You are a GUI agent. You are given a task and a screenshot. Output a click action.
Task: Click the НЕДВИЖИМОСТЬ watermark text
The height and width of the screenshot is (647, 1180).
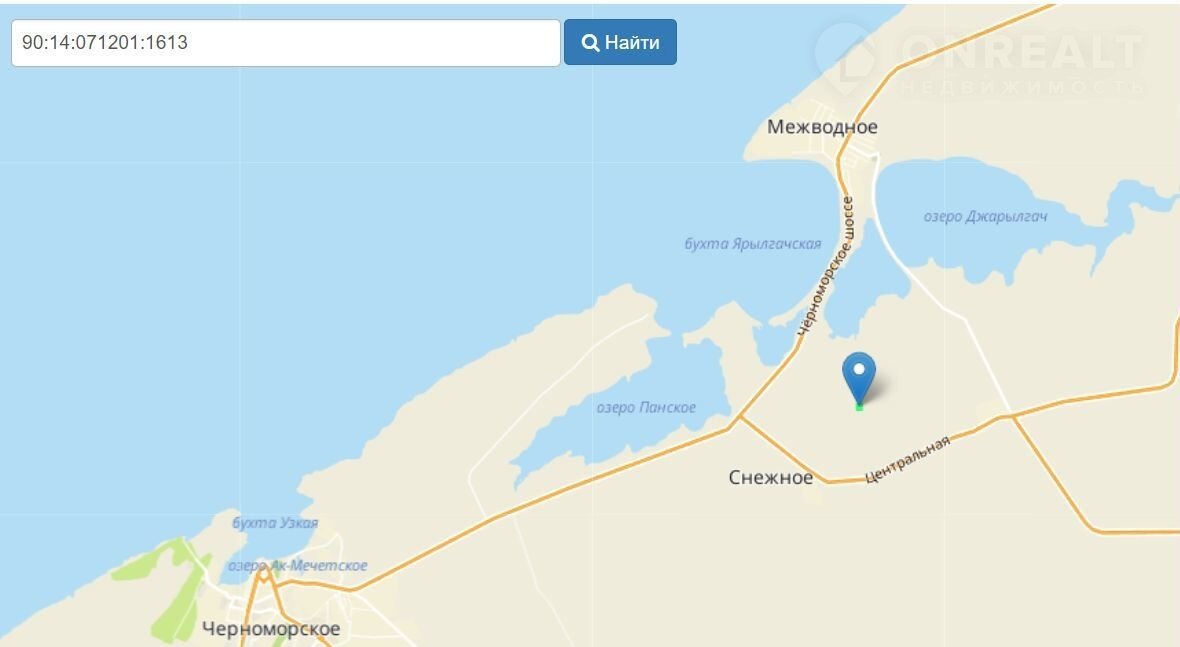click(x=1022, y=87)
